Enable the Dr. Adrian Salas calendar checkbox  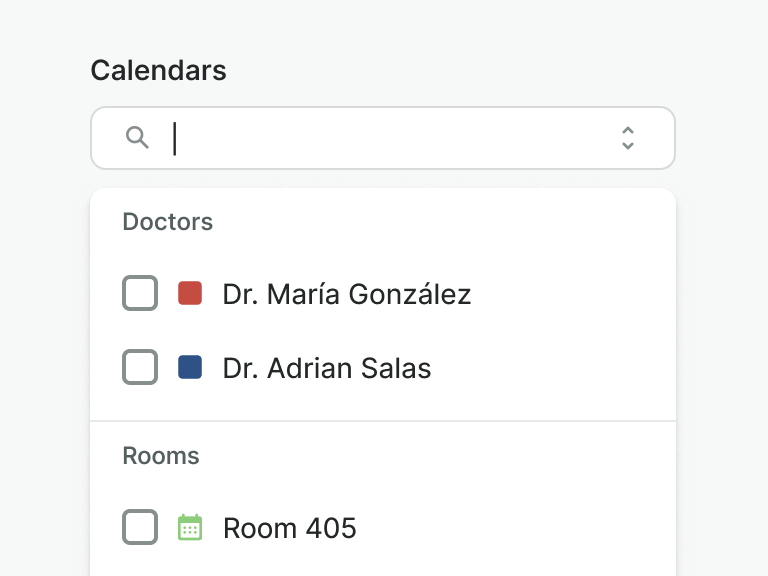(x=140, y=367)
